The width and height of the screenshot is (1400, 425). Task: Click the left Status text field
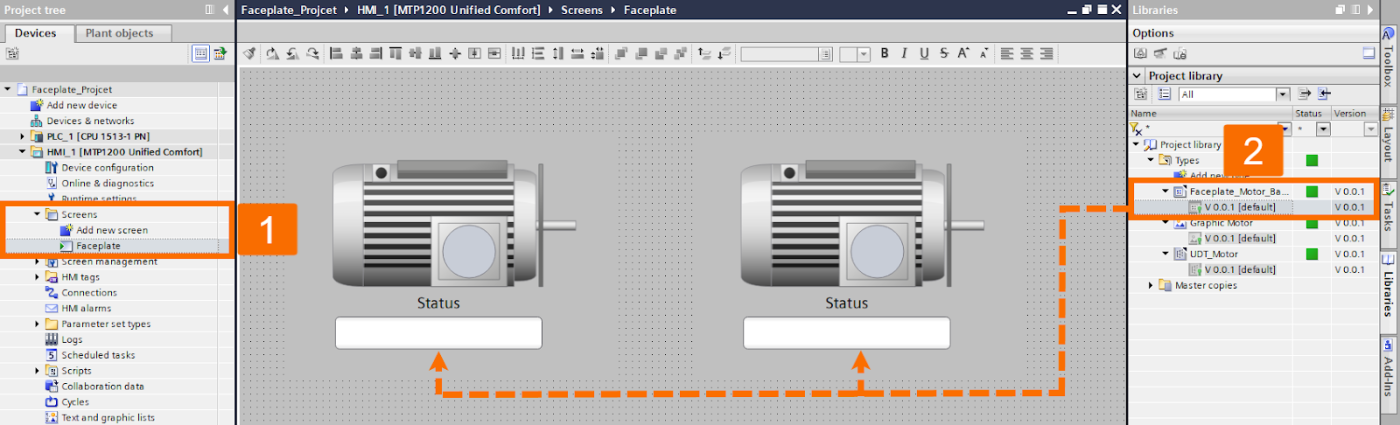tap(438, 333)
